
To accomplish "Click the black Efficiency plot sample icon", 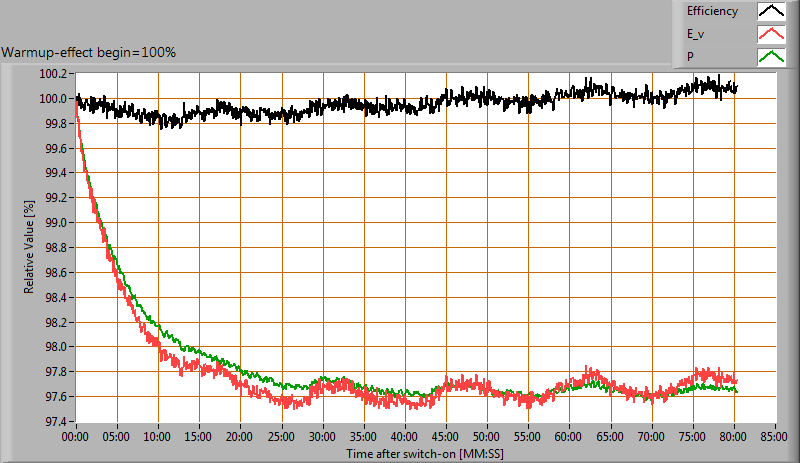I will [x=770, y=12].
